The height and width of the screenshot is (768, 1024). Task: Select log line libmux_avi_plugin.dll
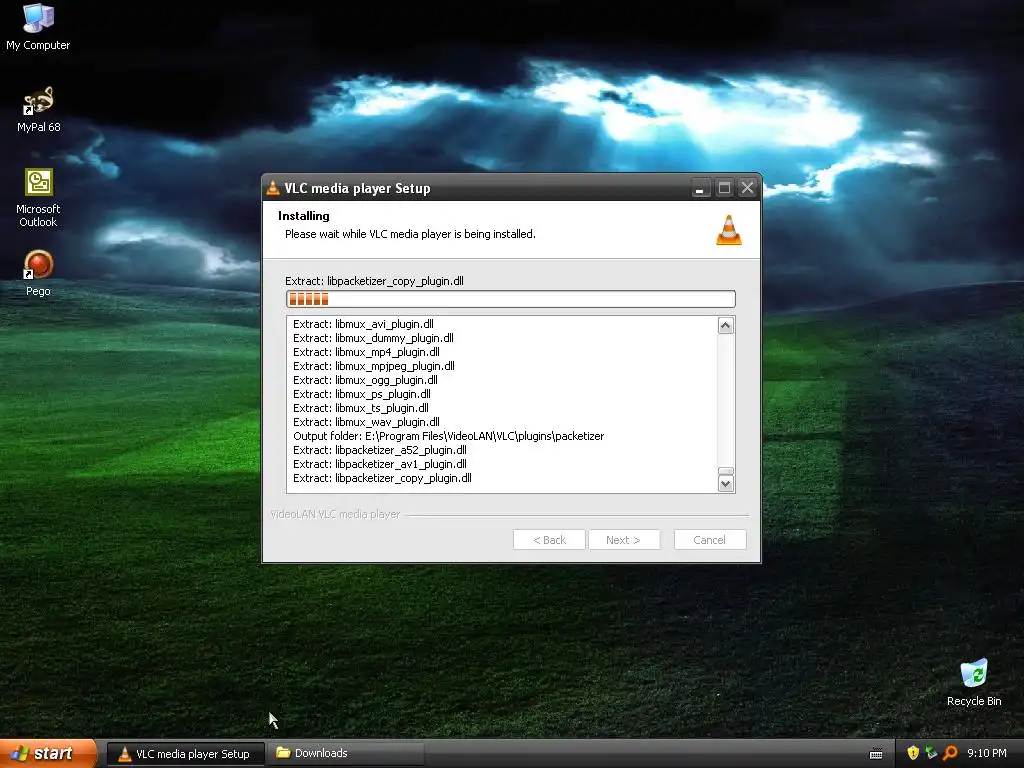[x=363, y=324]
